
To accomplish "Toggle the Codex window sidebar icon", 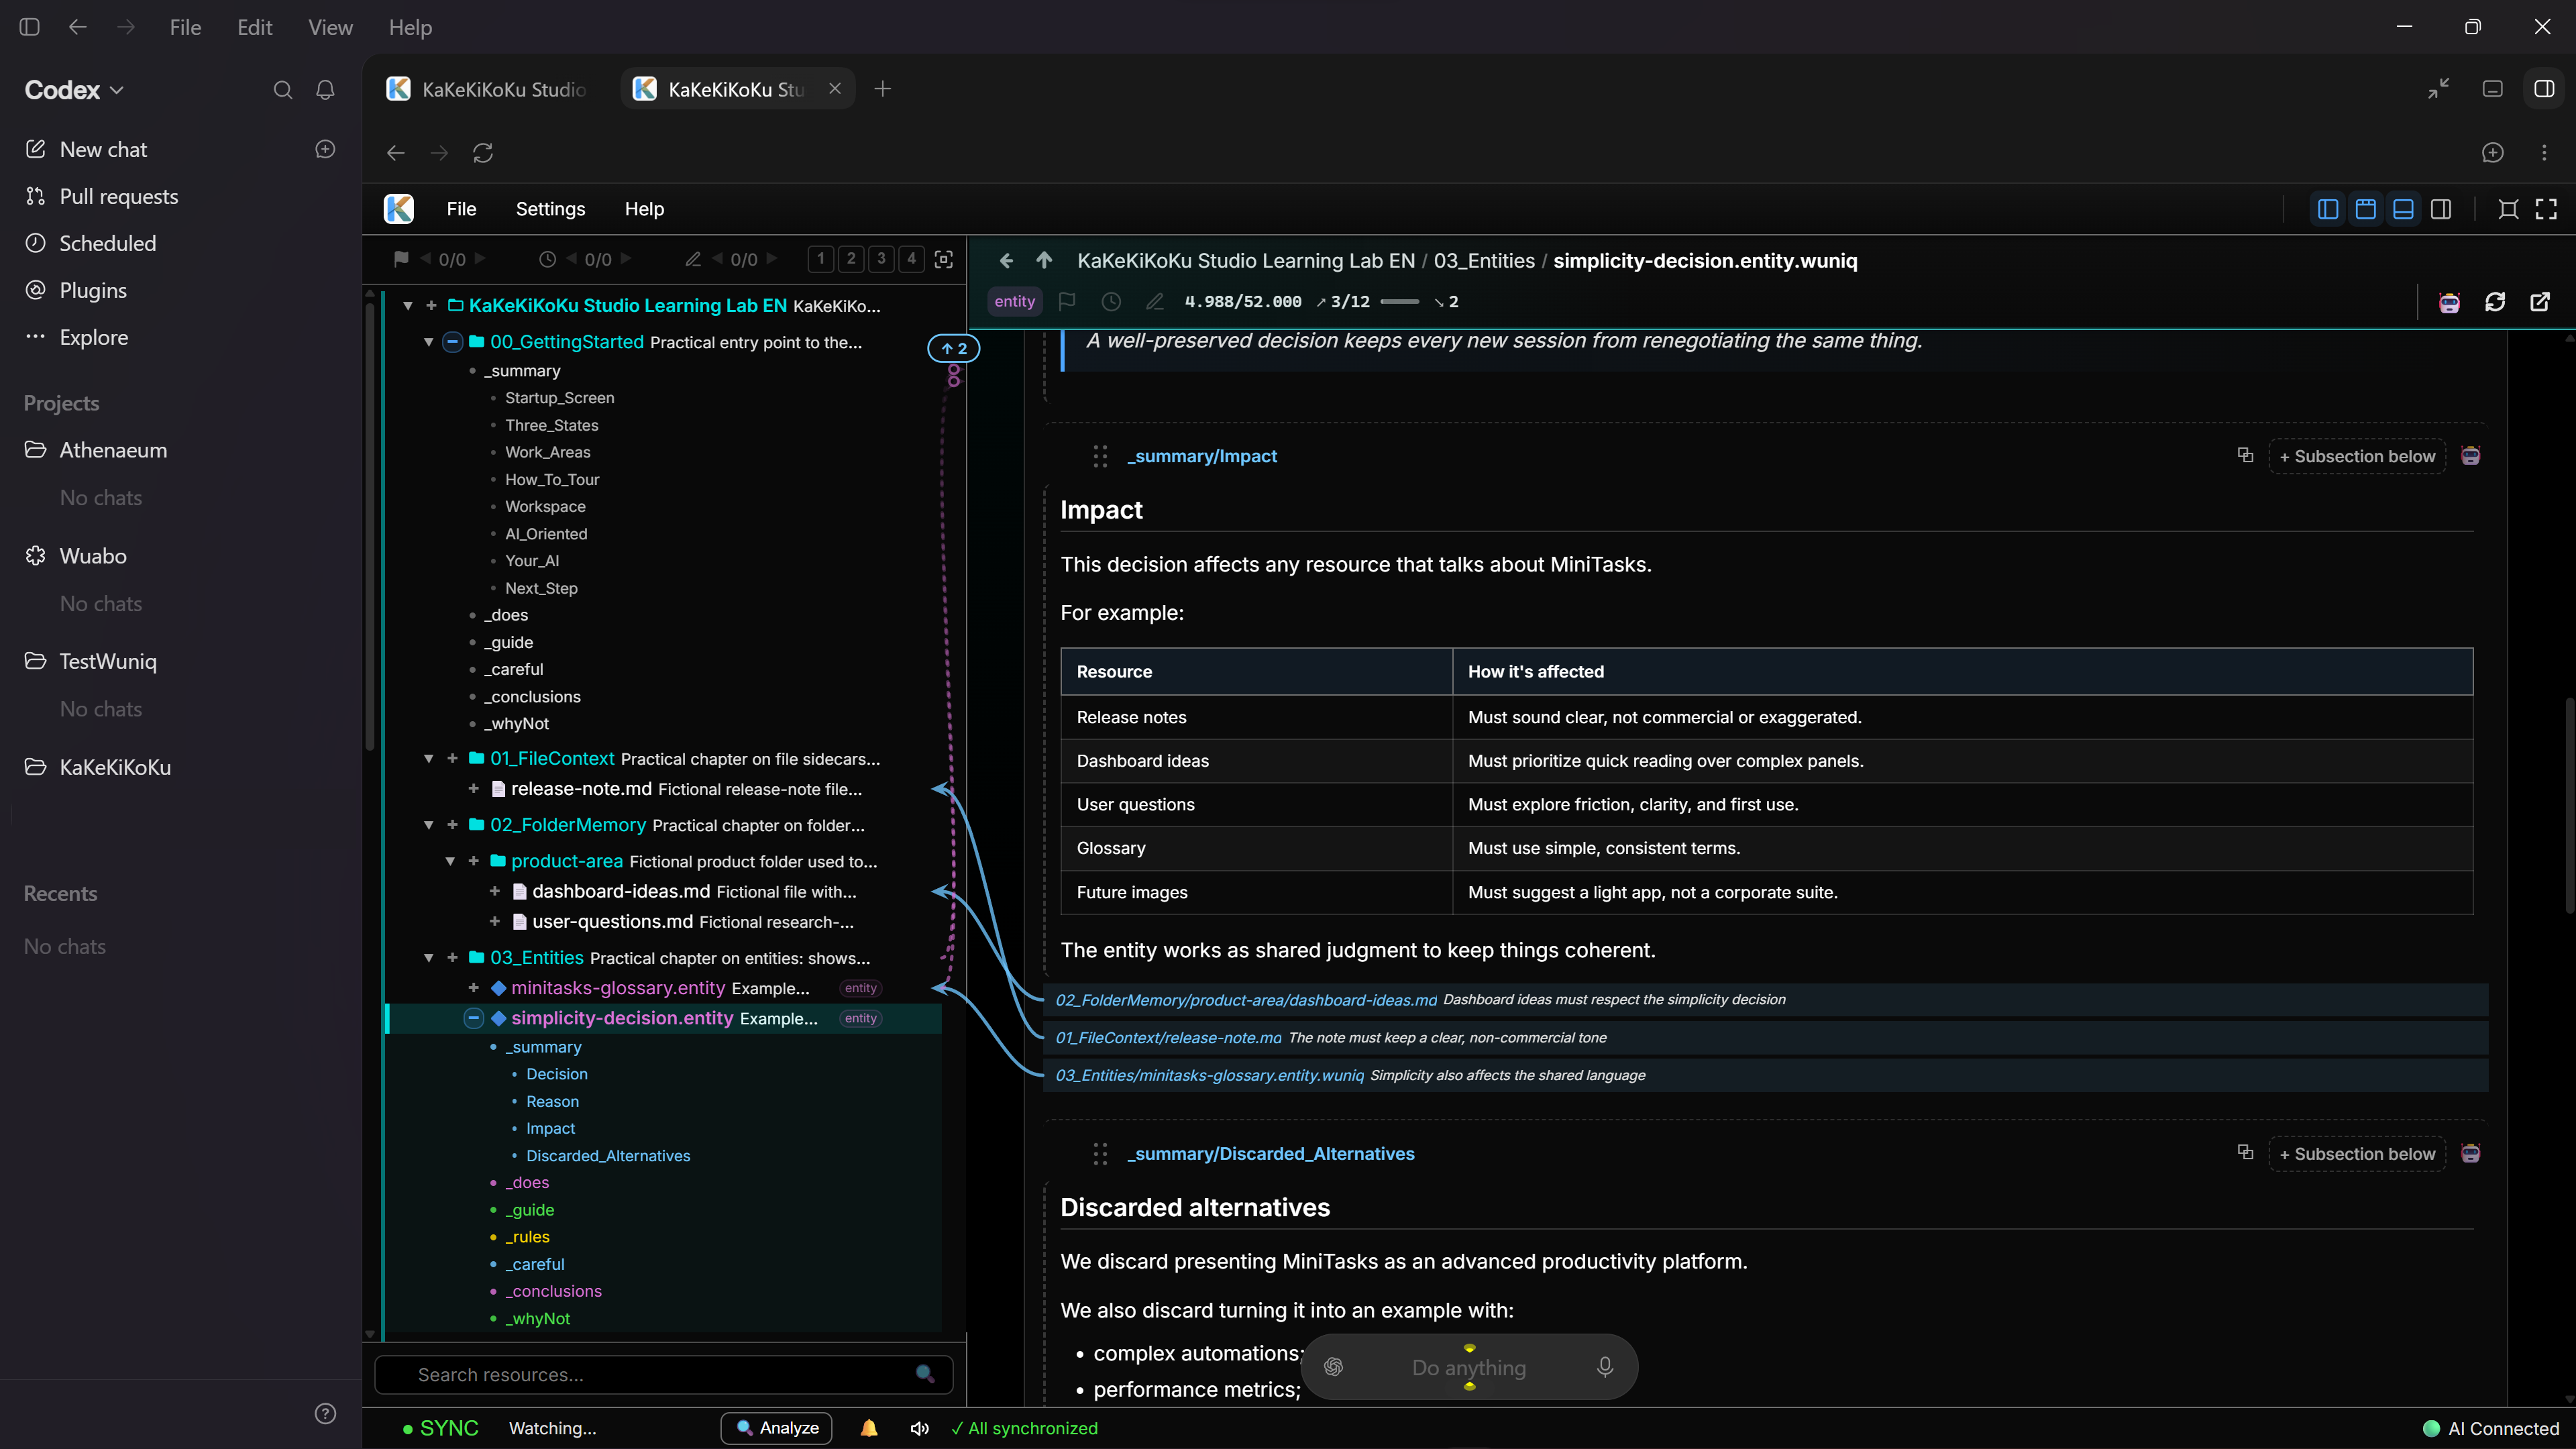I will [30, 27].
